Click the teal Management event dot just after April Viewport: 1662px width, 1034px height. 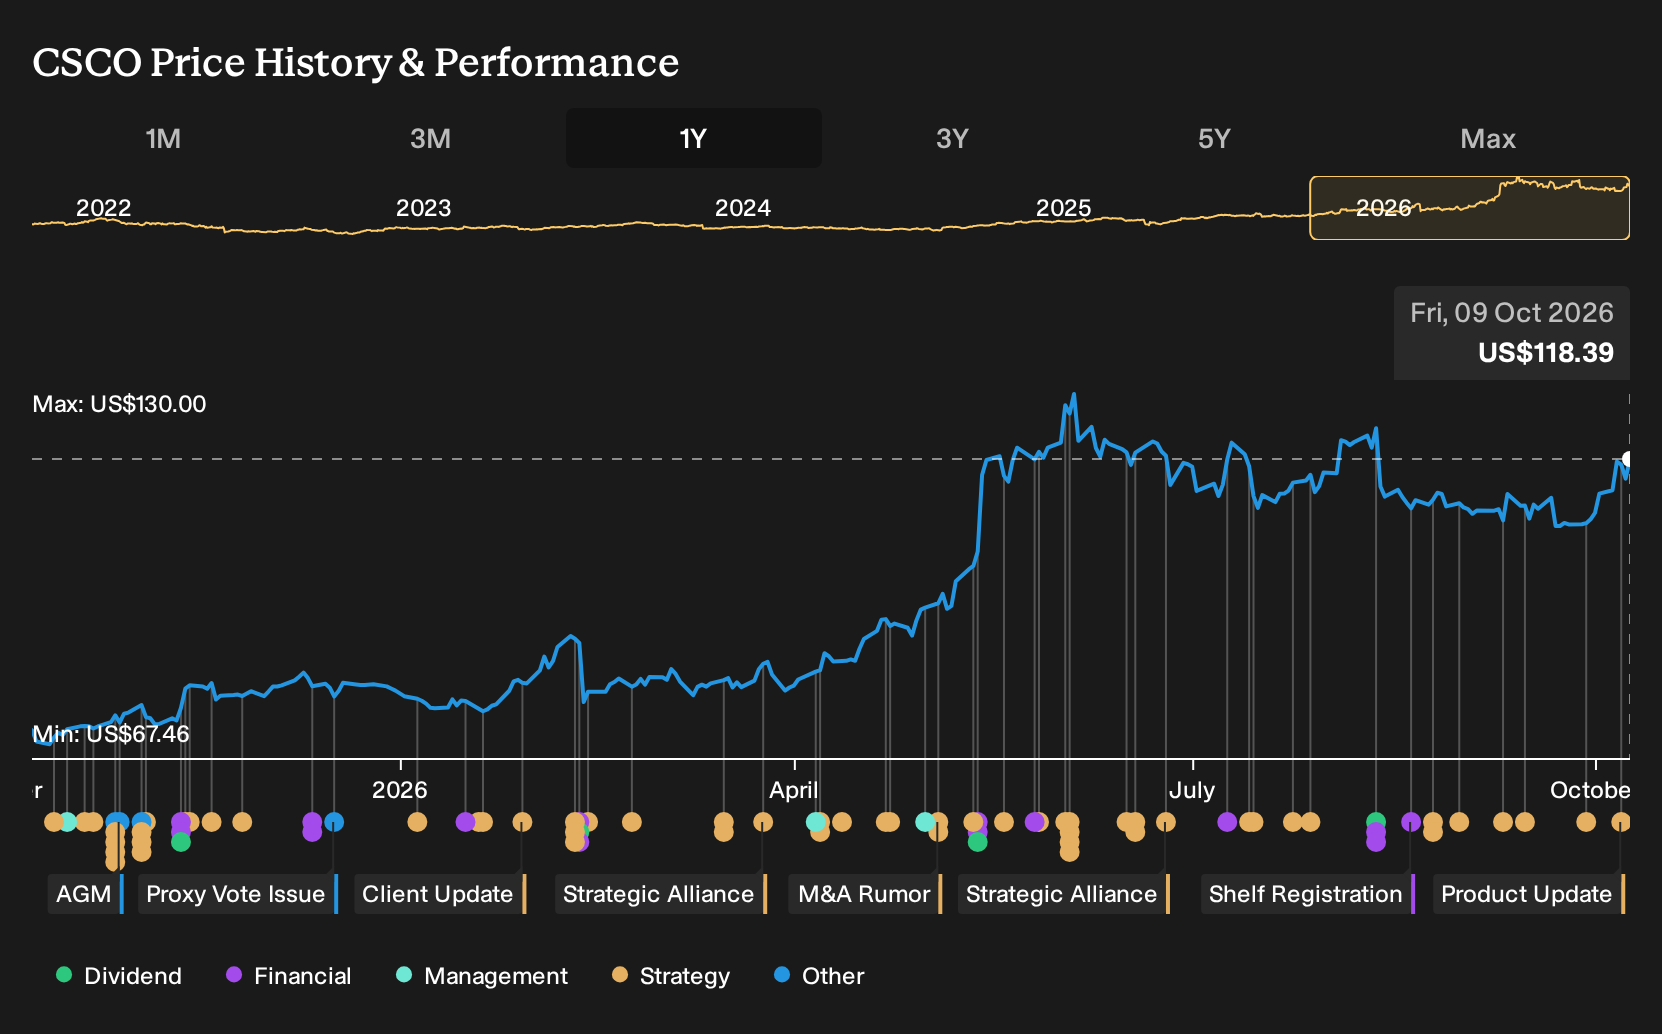click(x=816, y=822)
